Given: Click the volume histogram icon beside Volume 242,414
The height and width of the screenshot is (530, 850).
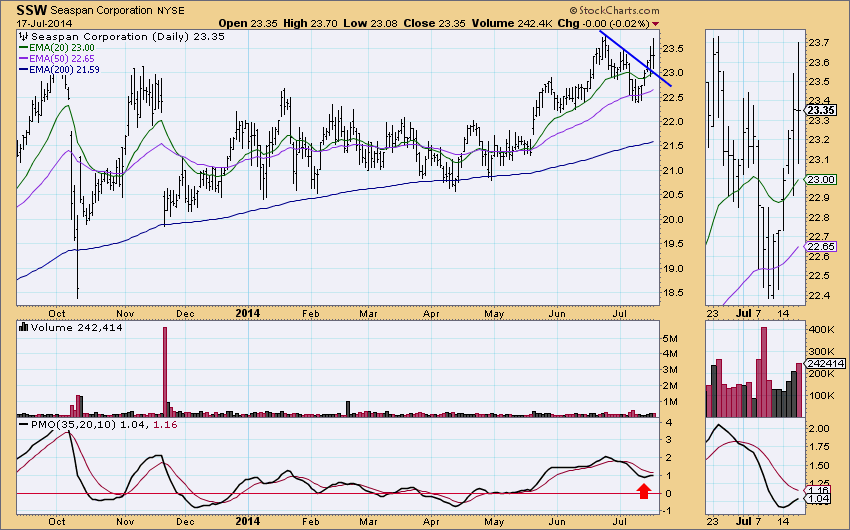Looking at the screenshot, I should (23, 327).
